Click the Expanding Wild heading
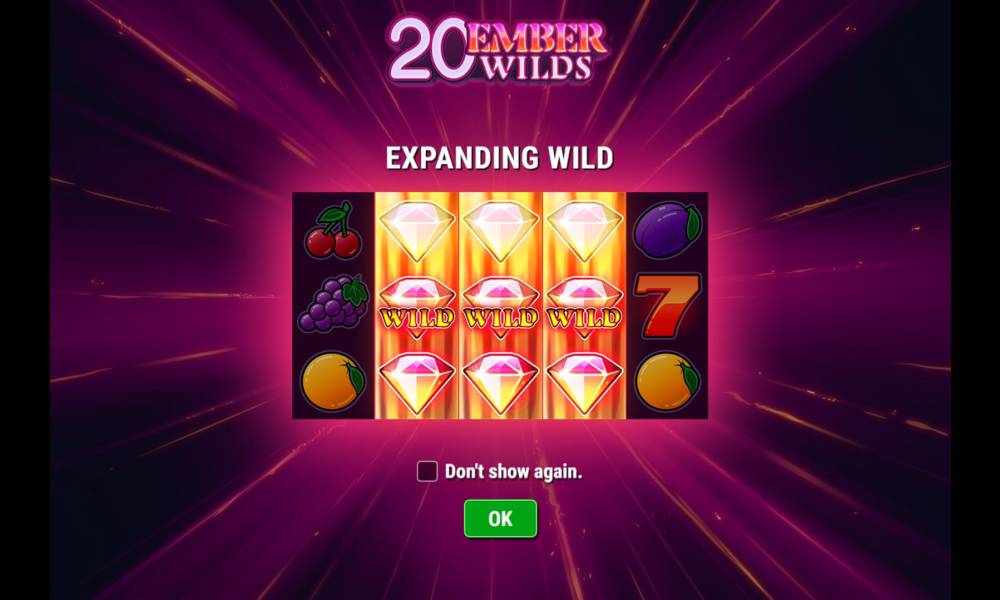 499,158
